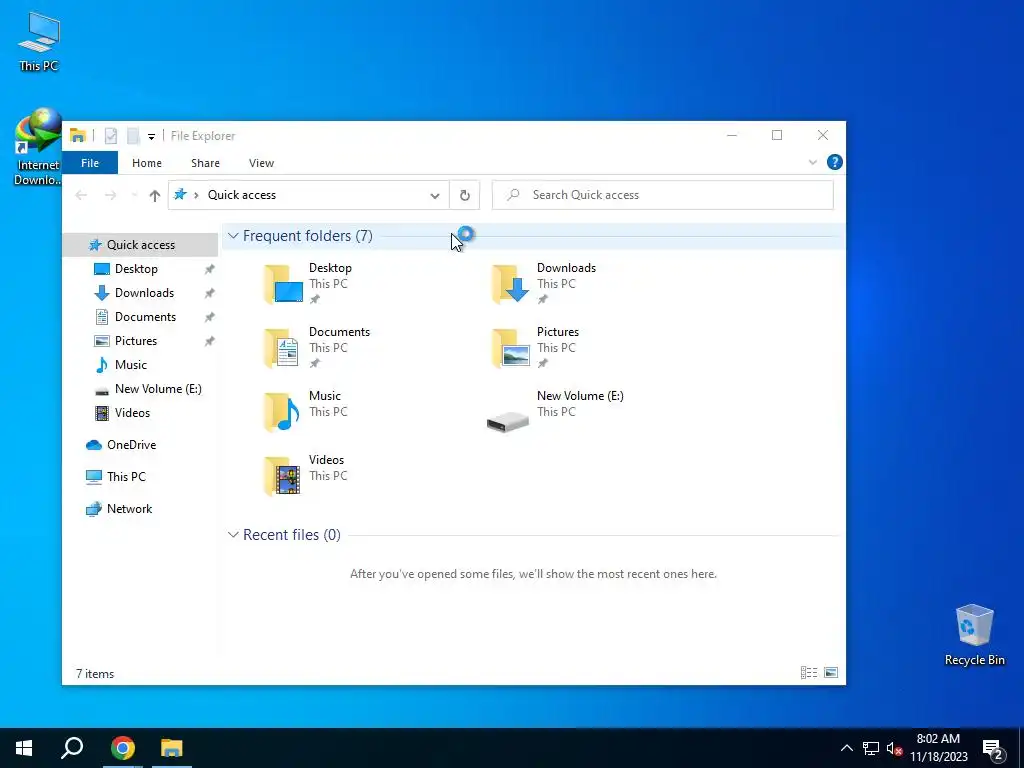This screenshot has width=1024, height=768.
Task: Click File Explorer taskbar button
Action: point(172,748)
